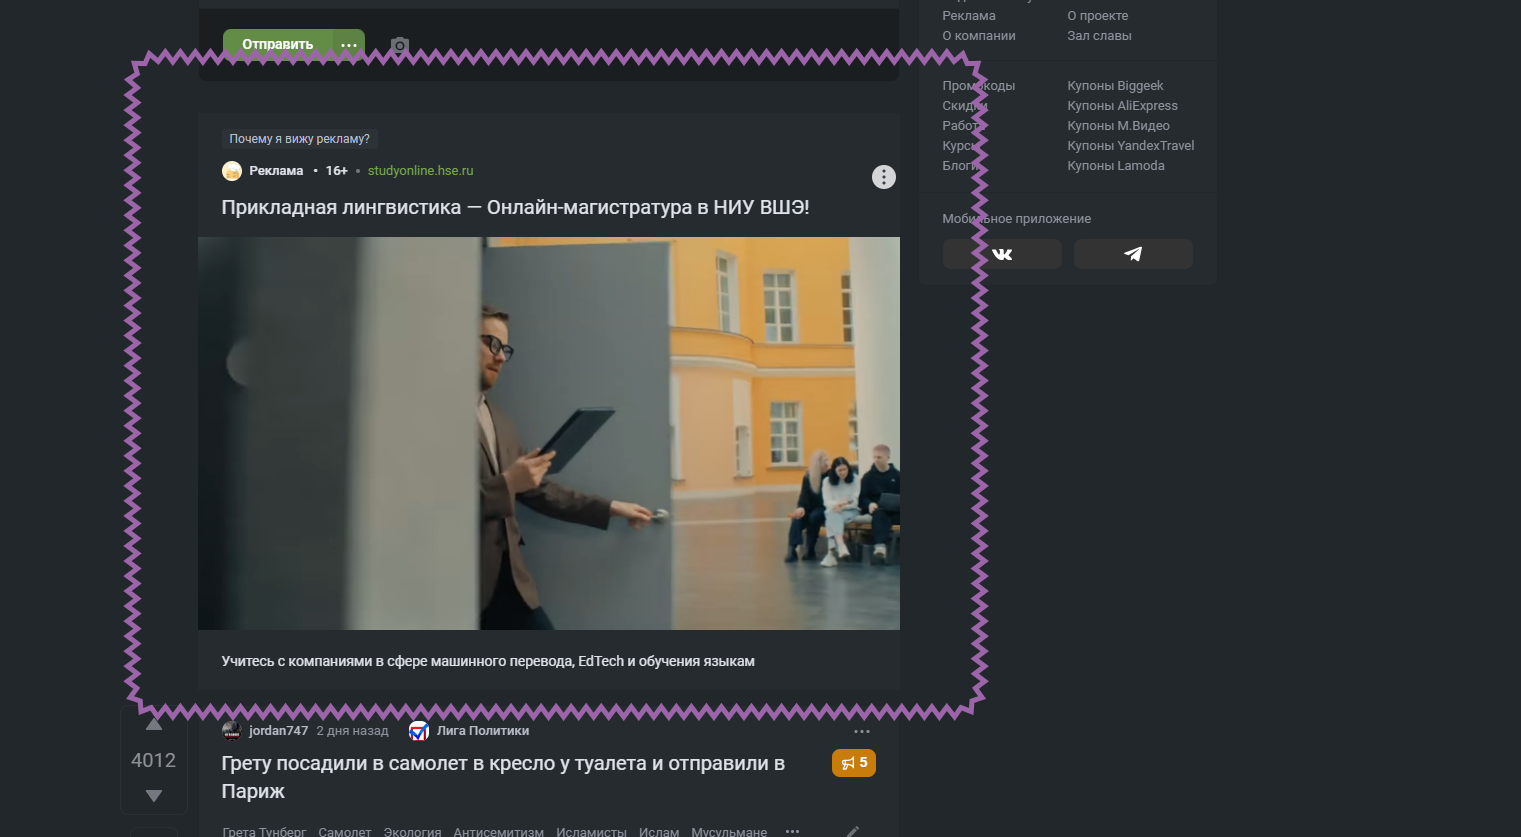Viewport: 1521px width, 837px height.
Task: Click the Лига Политики community icon
Action: point(417,730)
